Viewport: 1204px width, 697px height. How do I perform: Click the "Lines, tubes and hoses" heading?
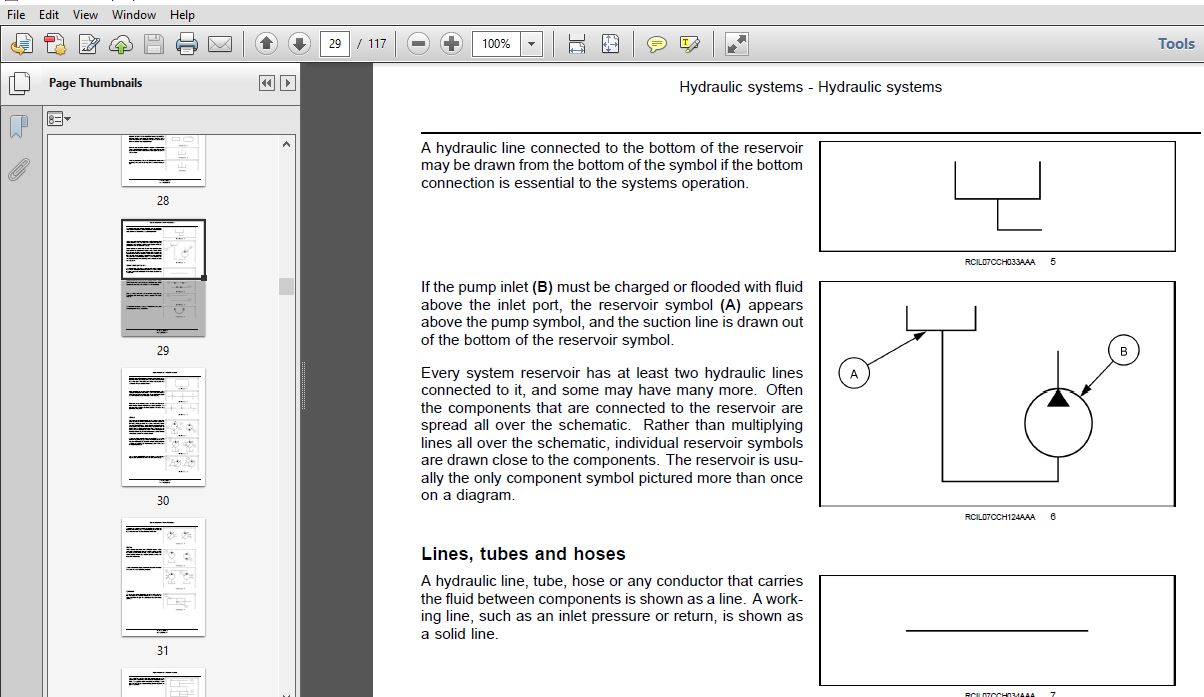pyautogui.click(x=523, y=554)
